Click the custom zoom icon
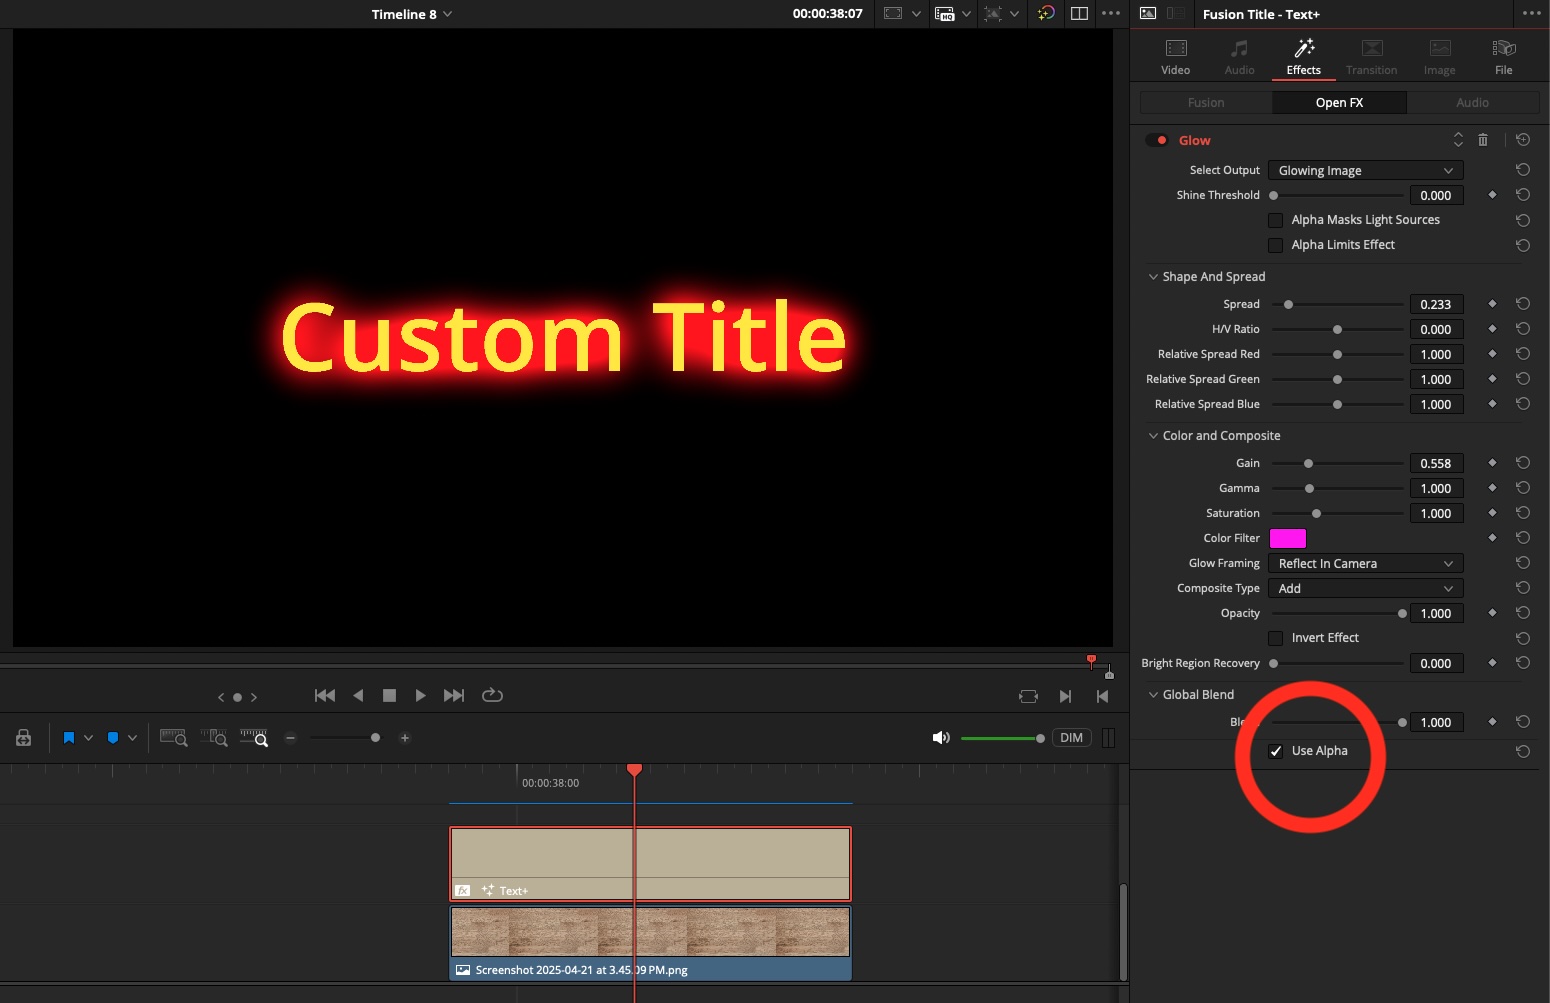This screenshot has height=1003, width=1550. tap(254, 738)
